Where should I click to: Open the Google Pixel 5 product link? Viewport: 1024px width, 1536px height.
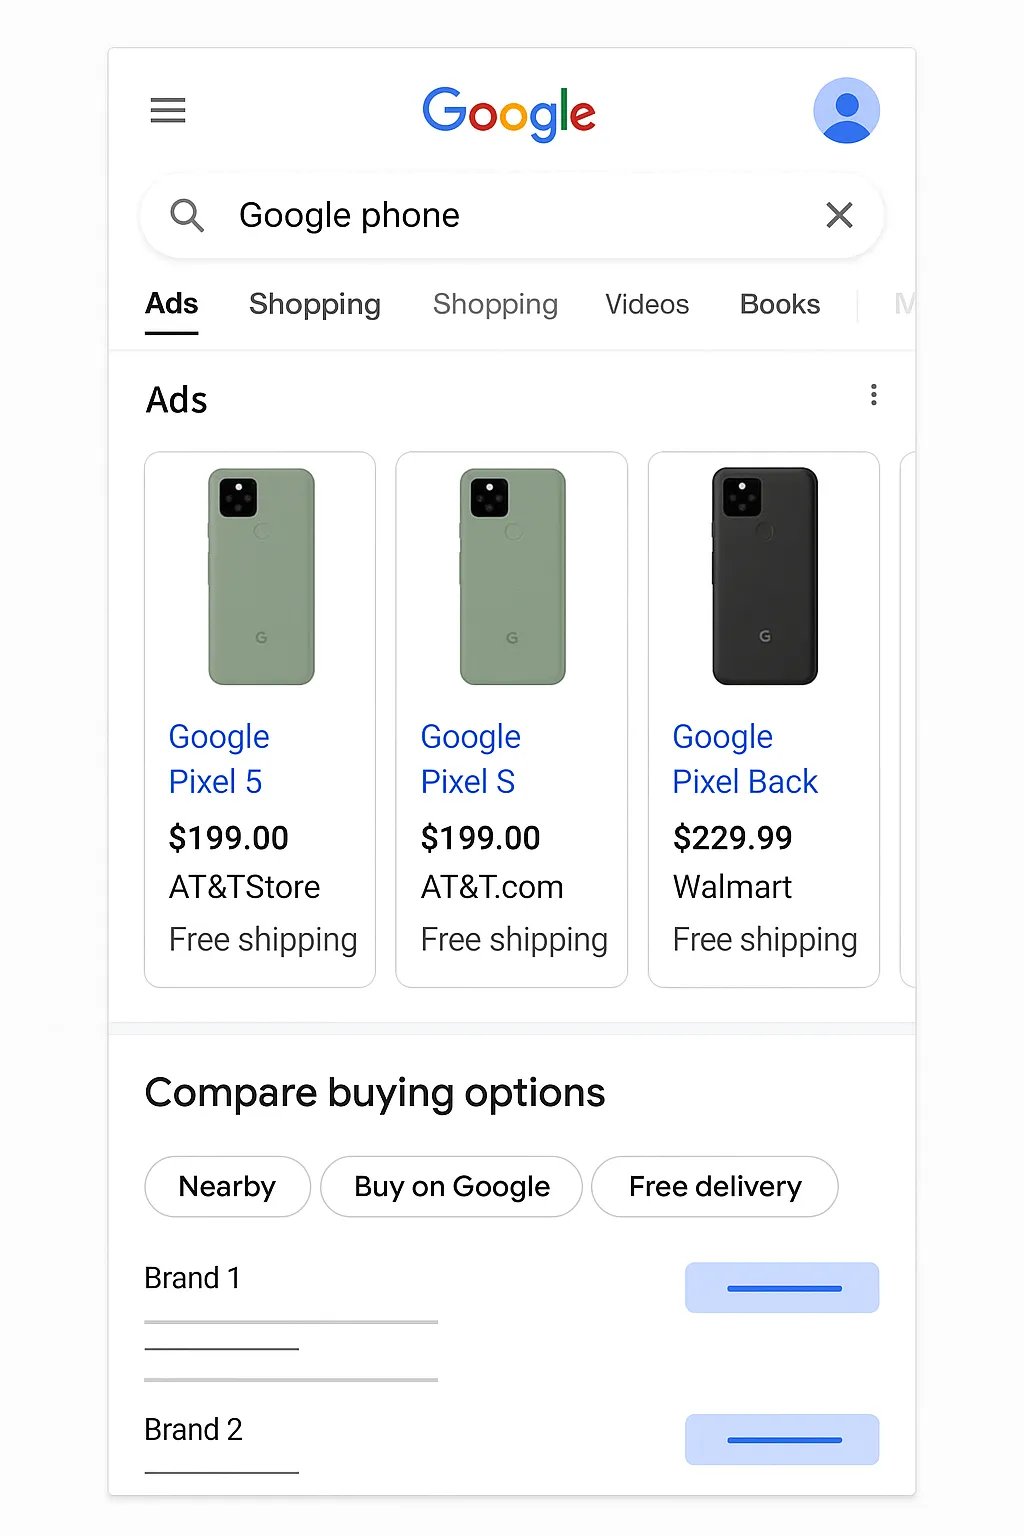pyautogui.click(x=219, y=759)
